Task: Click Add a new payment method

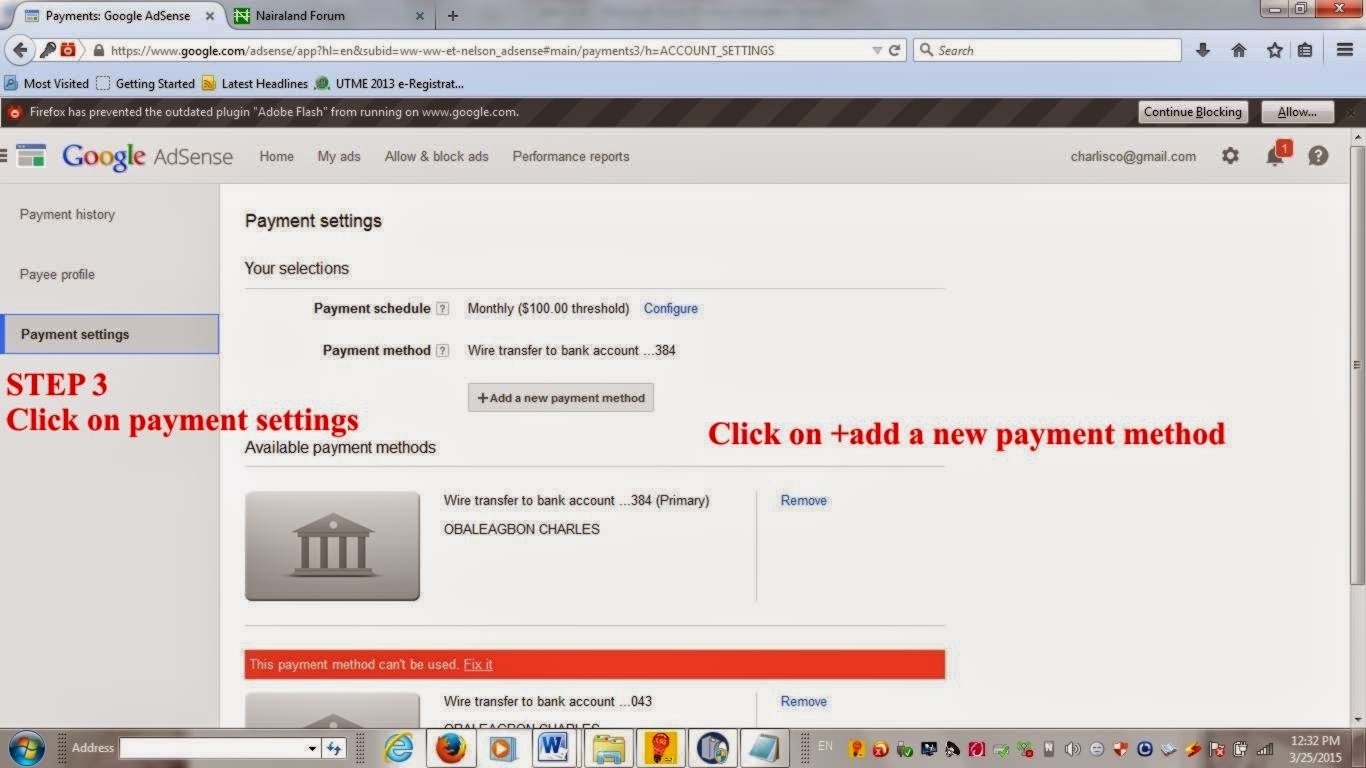Action: 561,397
